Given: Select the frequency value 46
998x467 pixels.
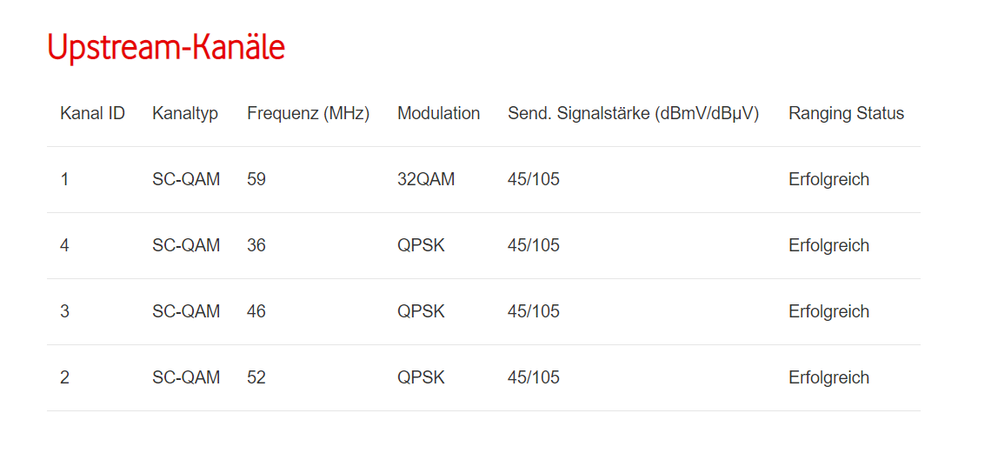Looking at the screenshot, I should (x=257, y=312).
